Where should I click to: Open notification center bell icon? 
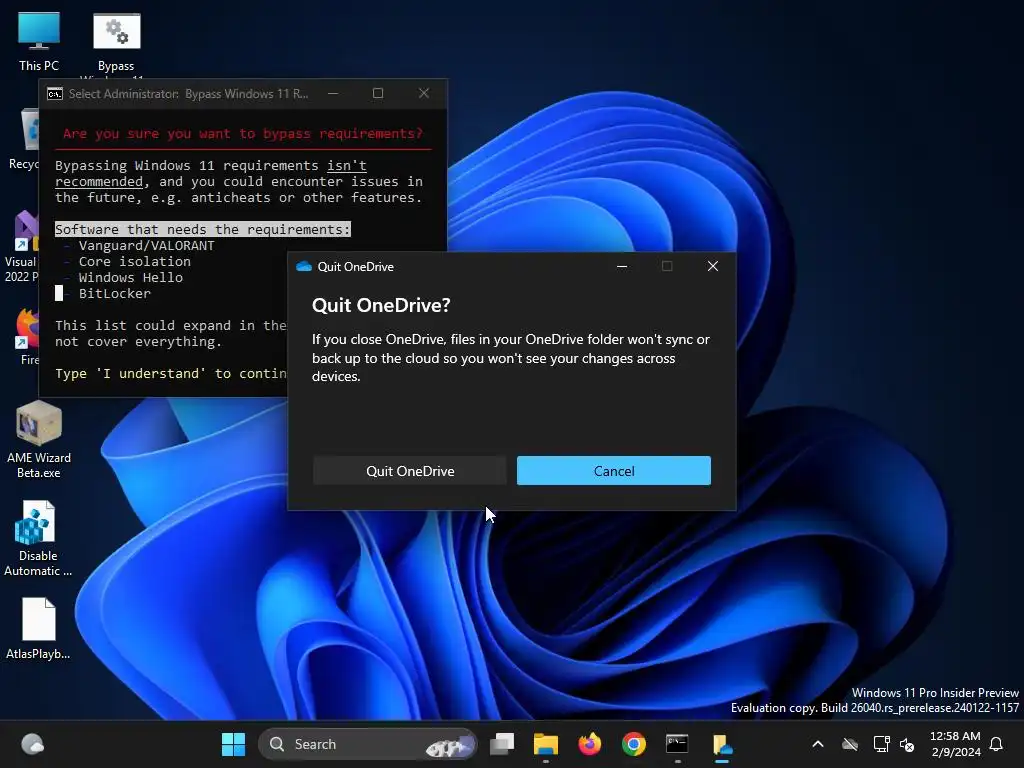[x=997, y=744]
